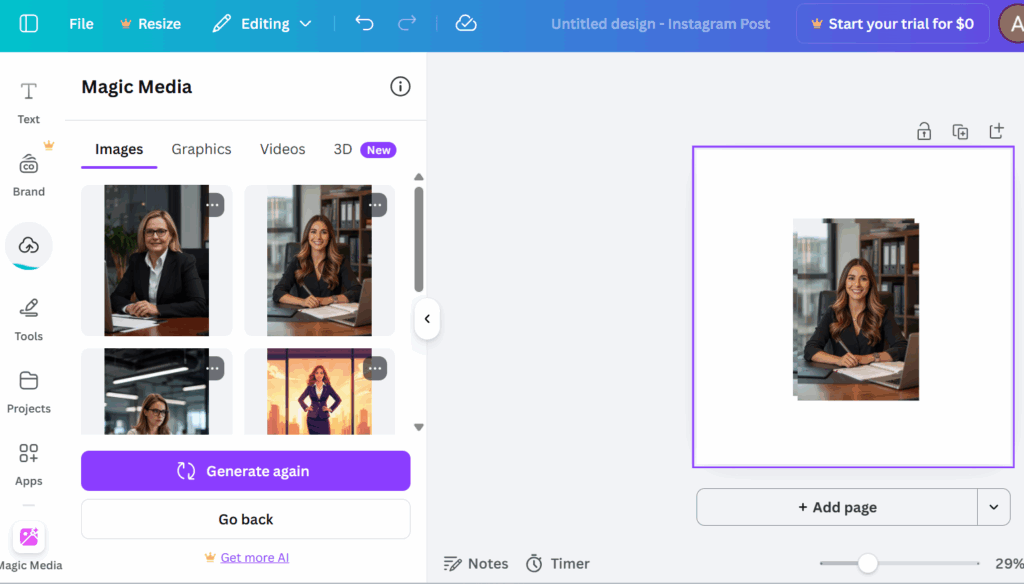Open the Magic Media panel
Viewport: 1024px width, 584px height.
pos(28,538)
